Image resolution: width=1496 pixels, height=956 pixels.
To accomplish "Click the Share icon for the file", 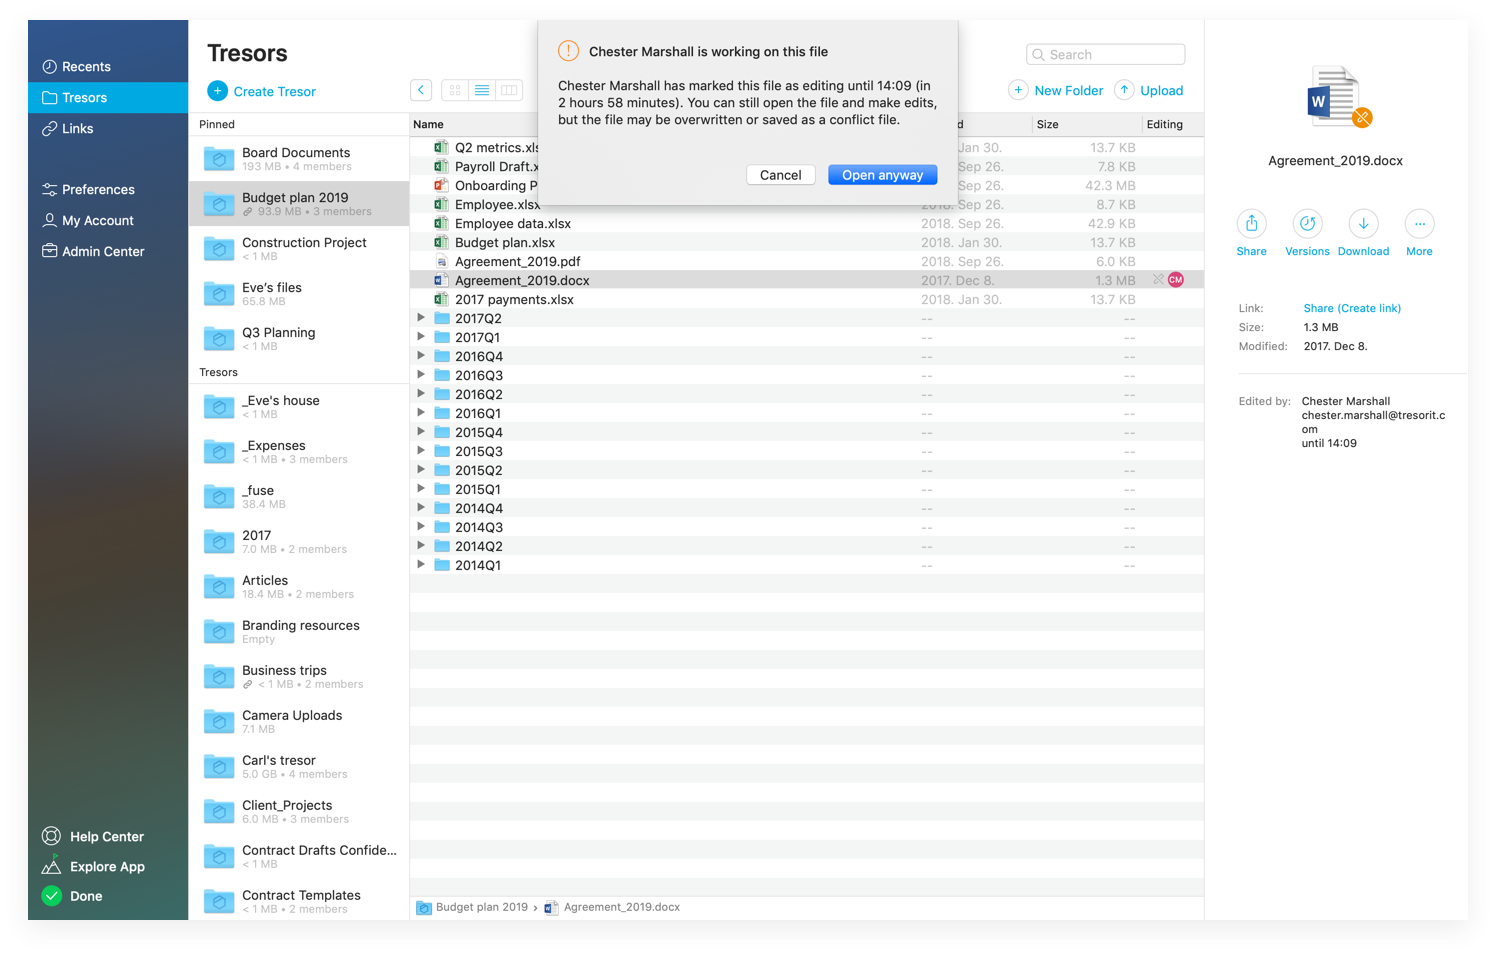I will click(1251, 223).
